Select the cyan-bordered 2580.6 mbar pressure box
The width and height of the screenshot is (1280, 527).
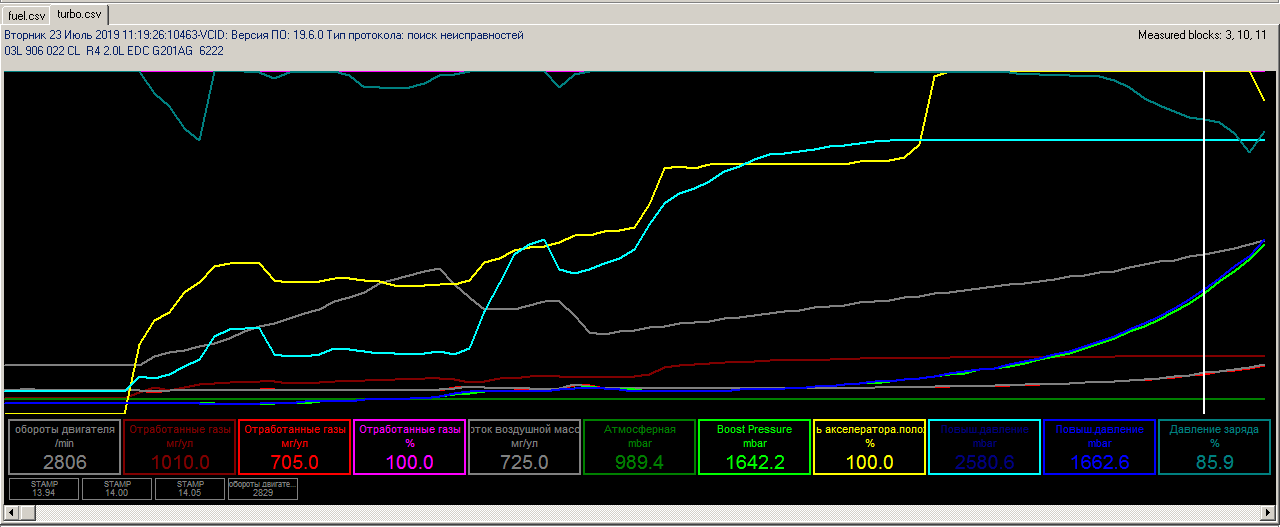coord(984,446)
